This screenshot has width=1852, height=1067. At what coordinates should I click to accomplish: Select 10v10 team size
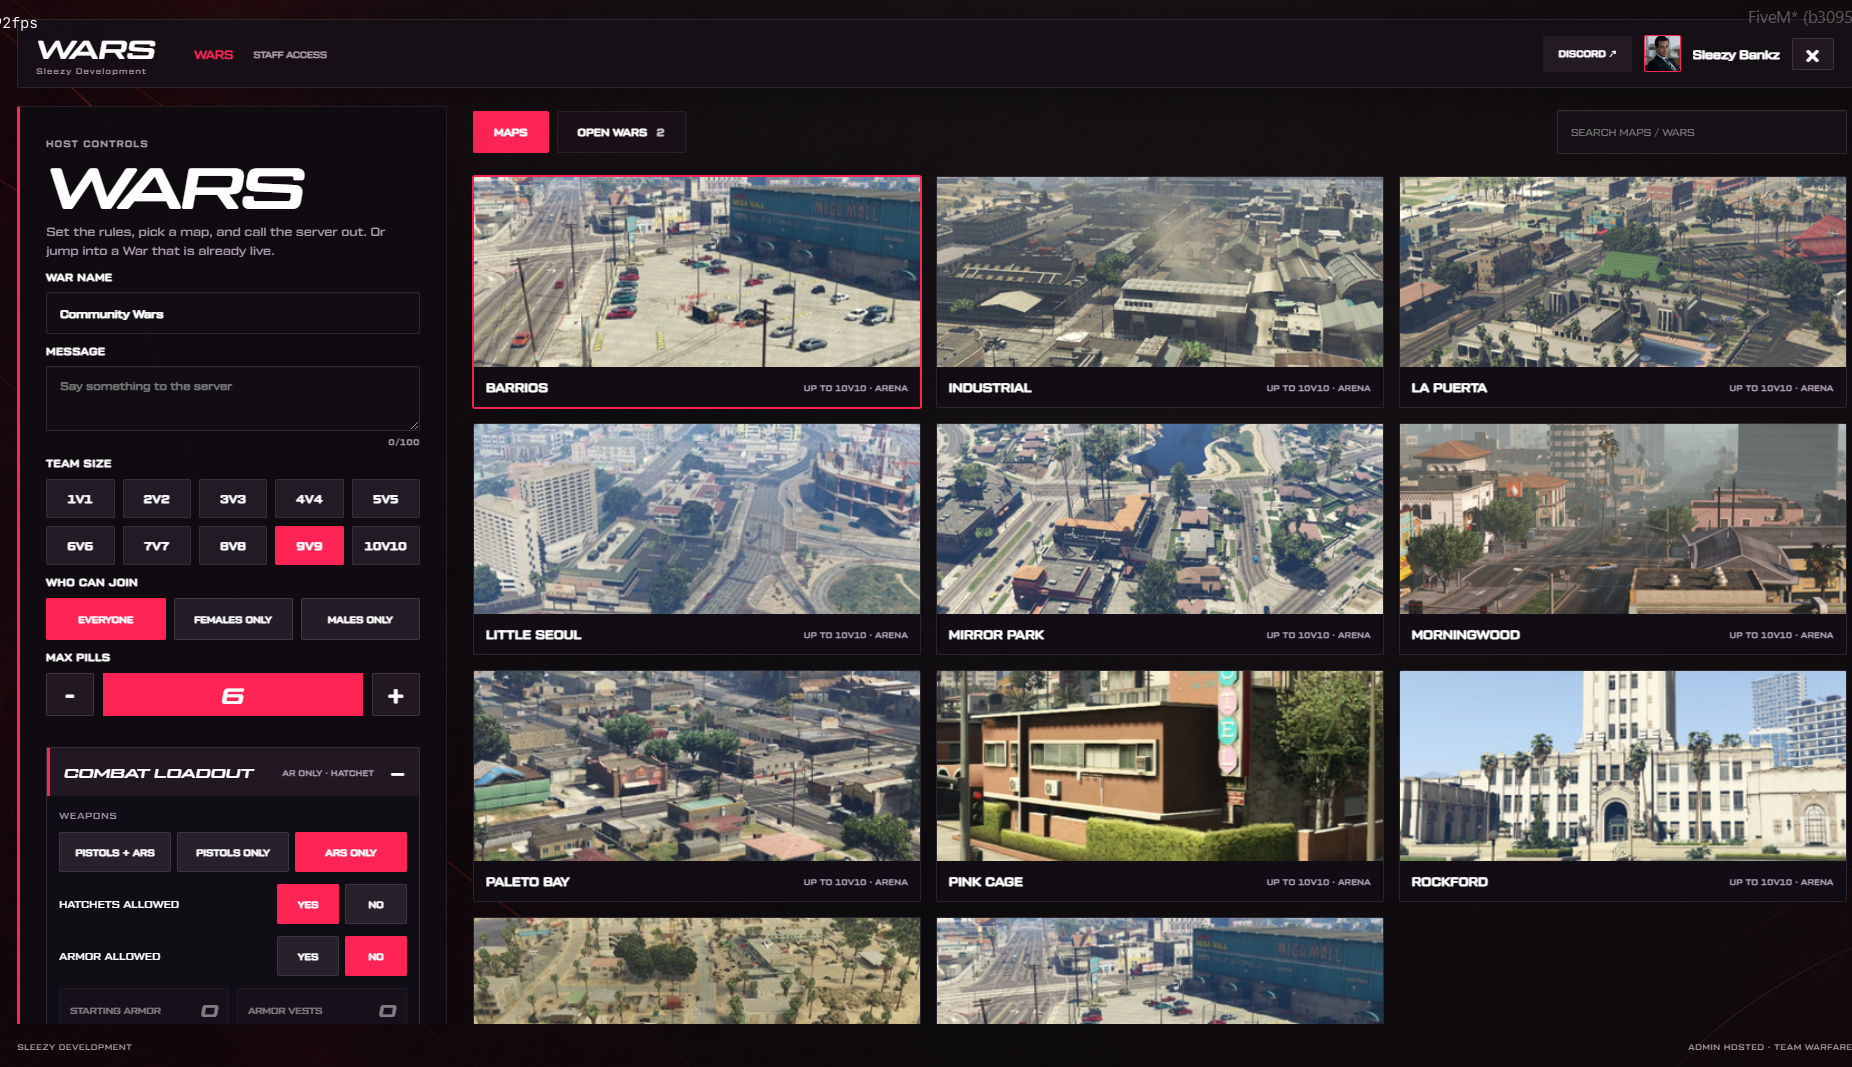[386, 546]
